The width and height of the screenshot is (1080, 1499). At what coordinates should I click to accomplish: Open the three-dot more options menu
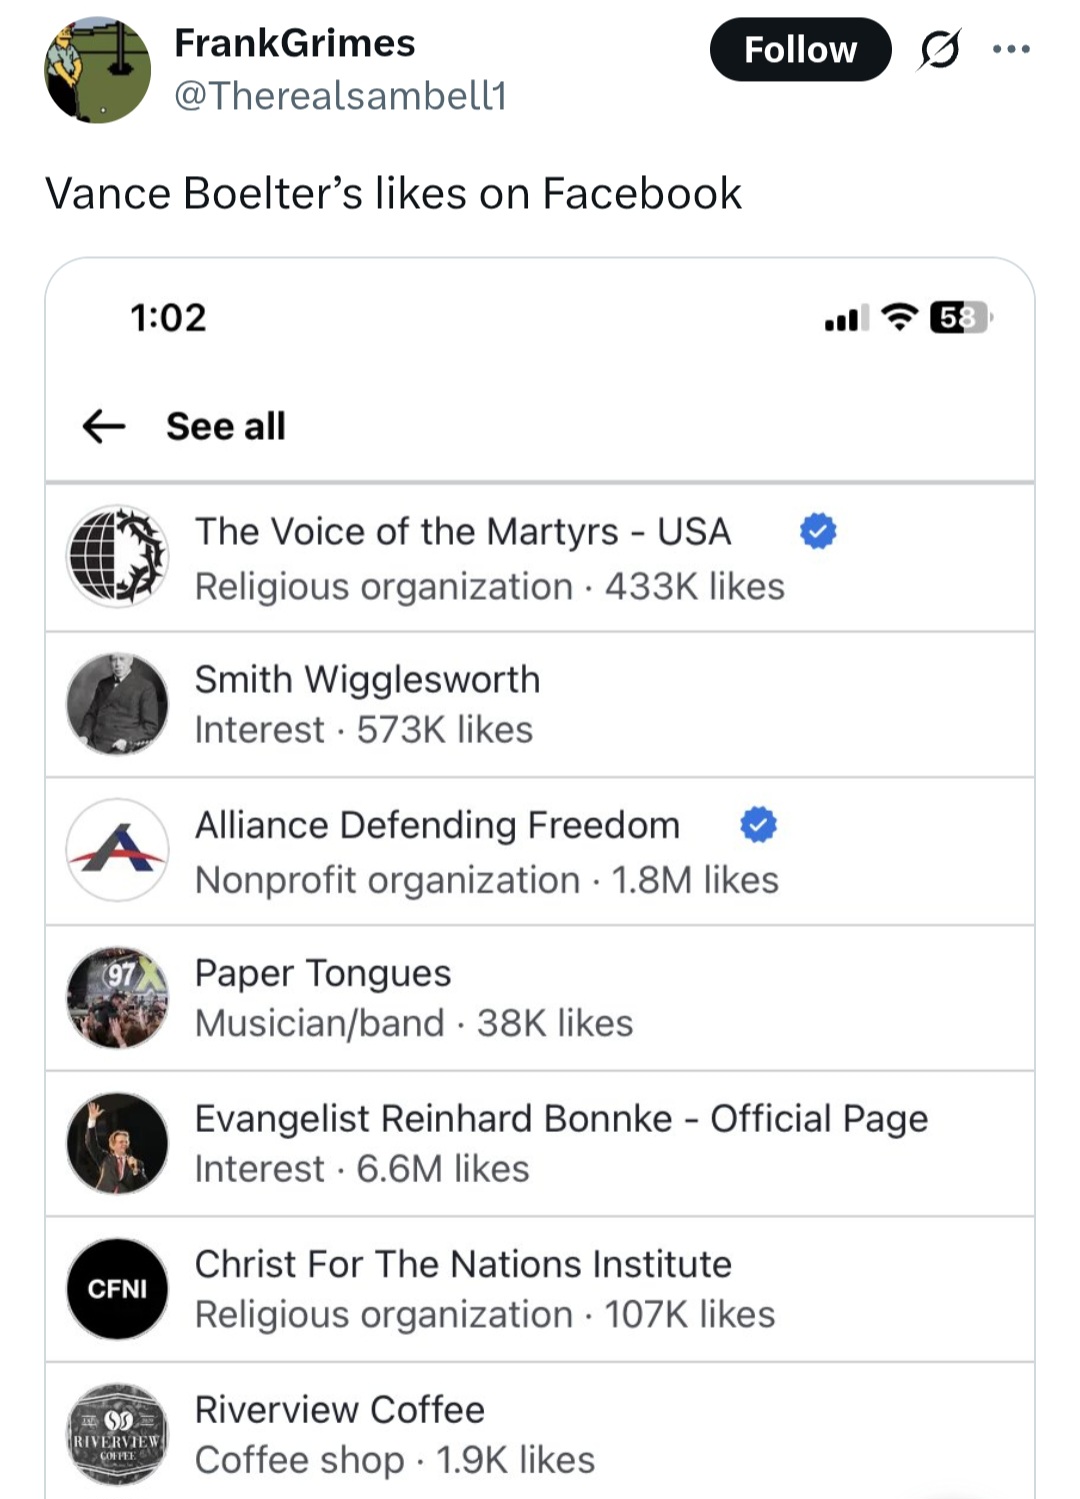(1011, 49)
